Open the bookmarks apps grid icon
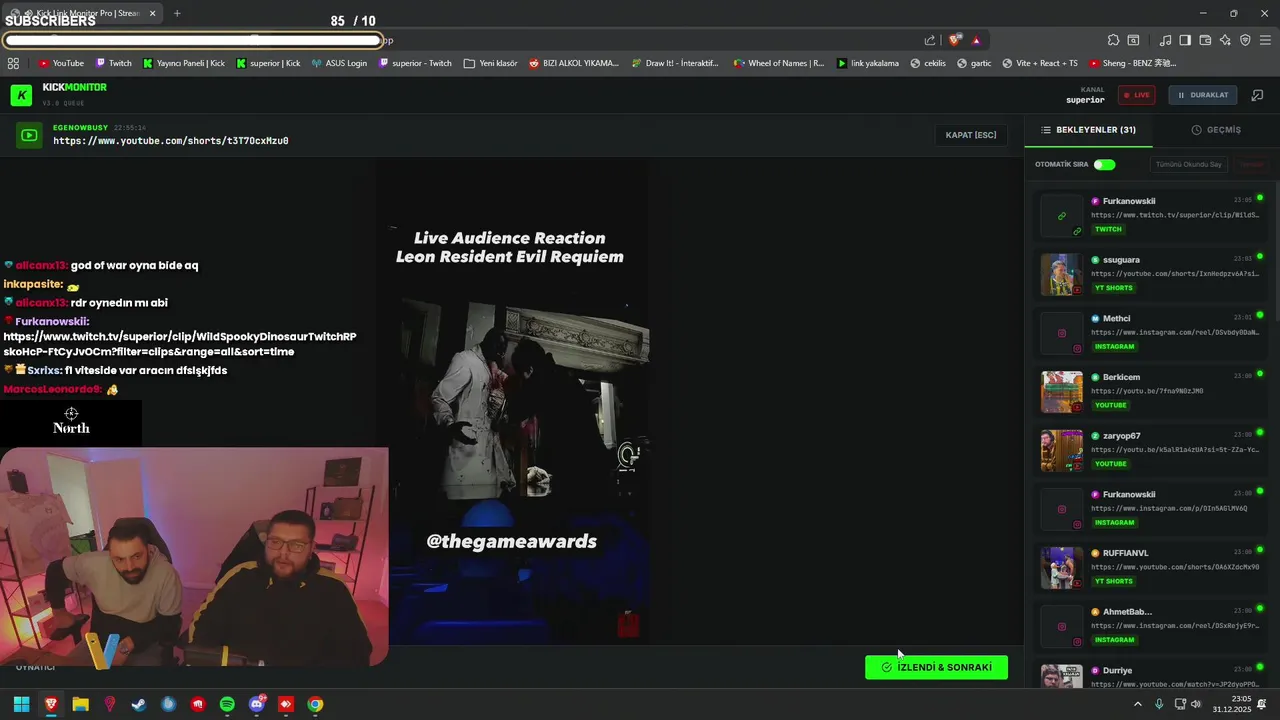1280x720 pixels. [x=13, y=63]
